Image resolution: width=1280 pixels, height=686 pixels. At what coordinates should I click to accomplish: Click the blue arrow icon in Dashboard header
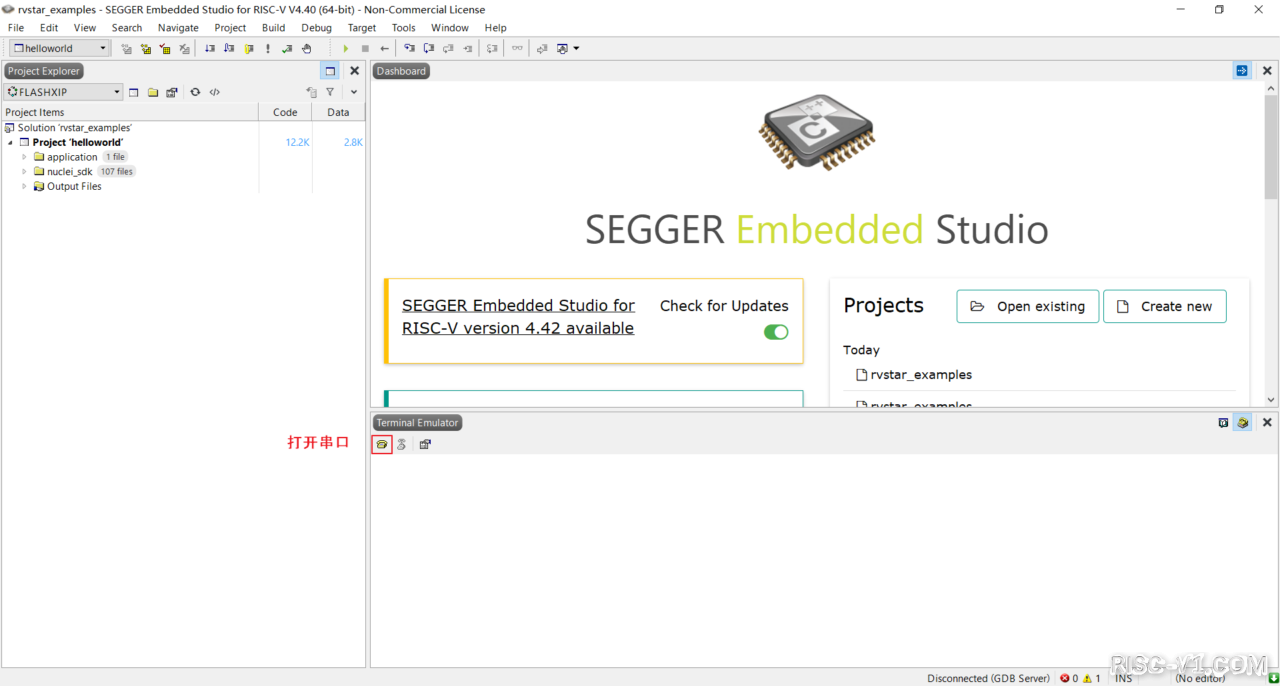click(x=1241, y=71)
